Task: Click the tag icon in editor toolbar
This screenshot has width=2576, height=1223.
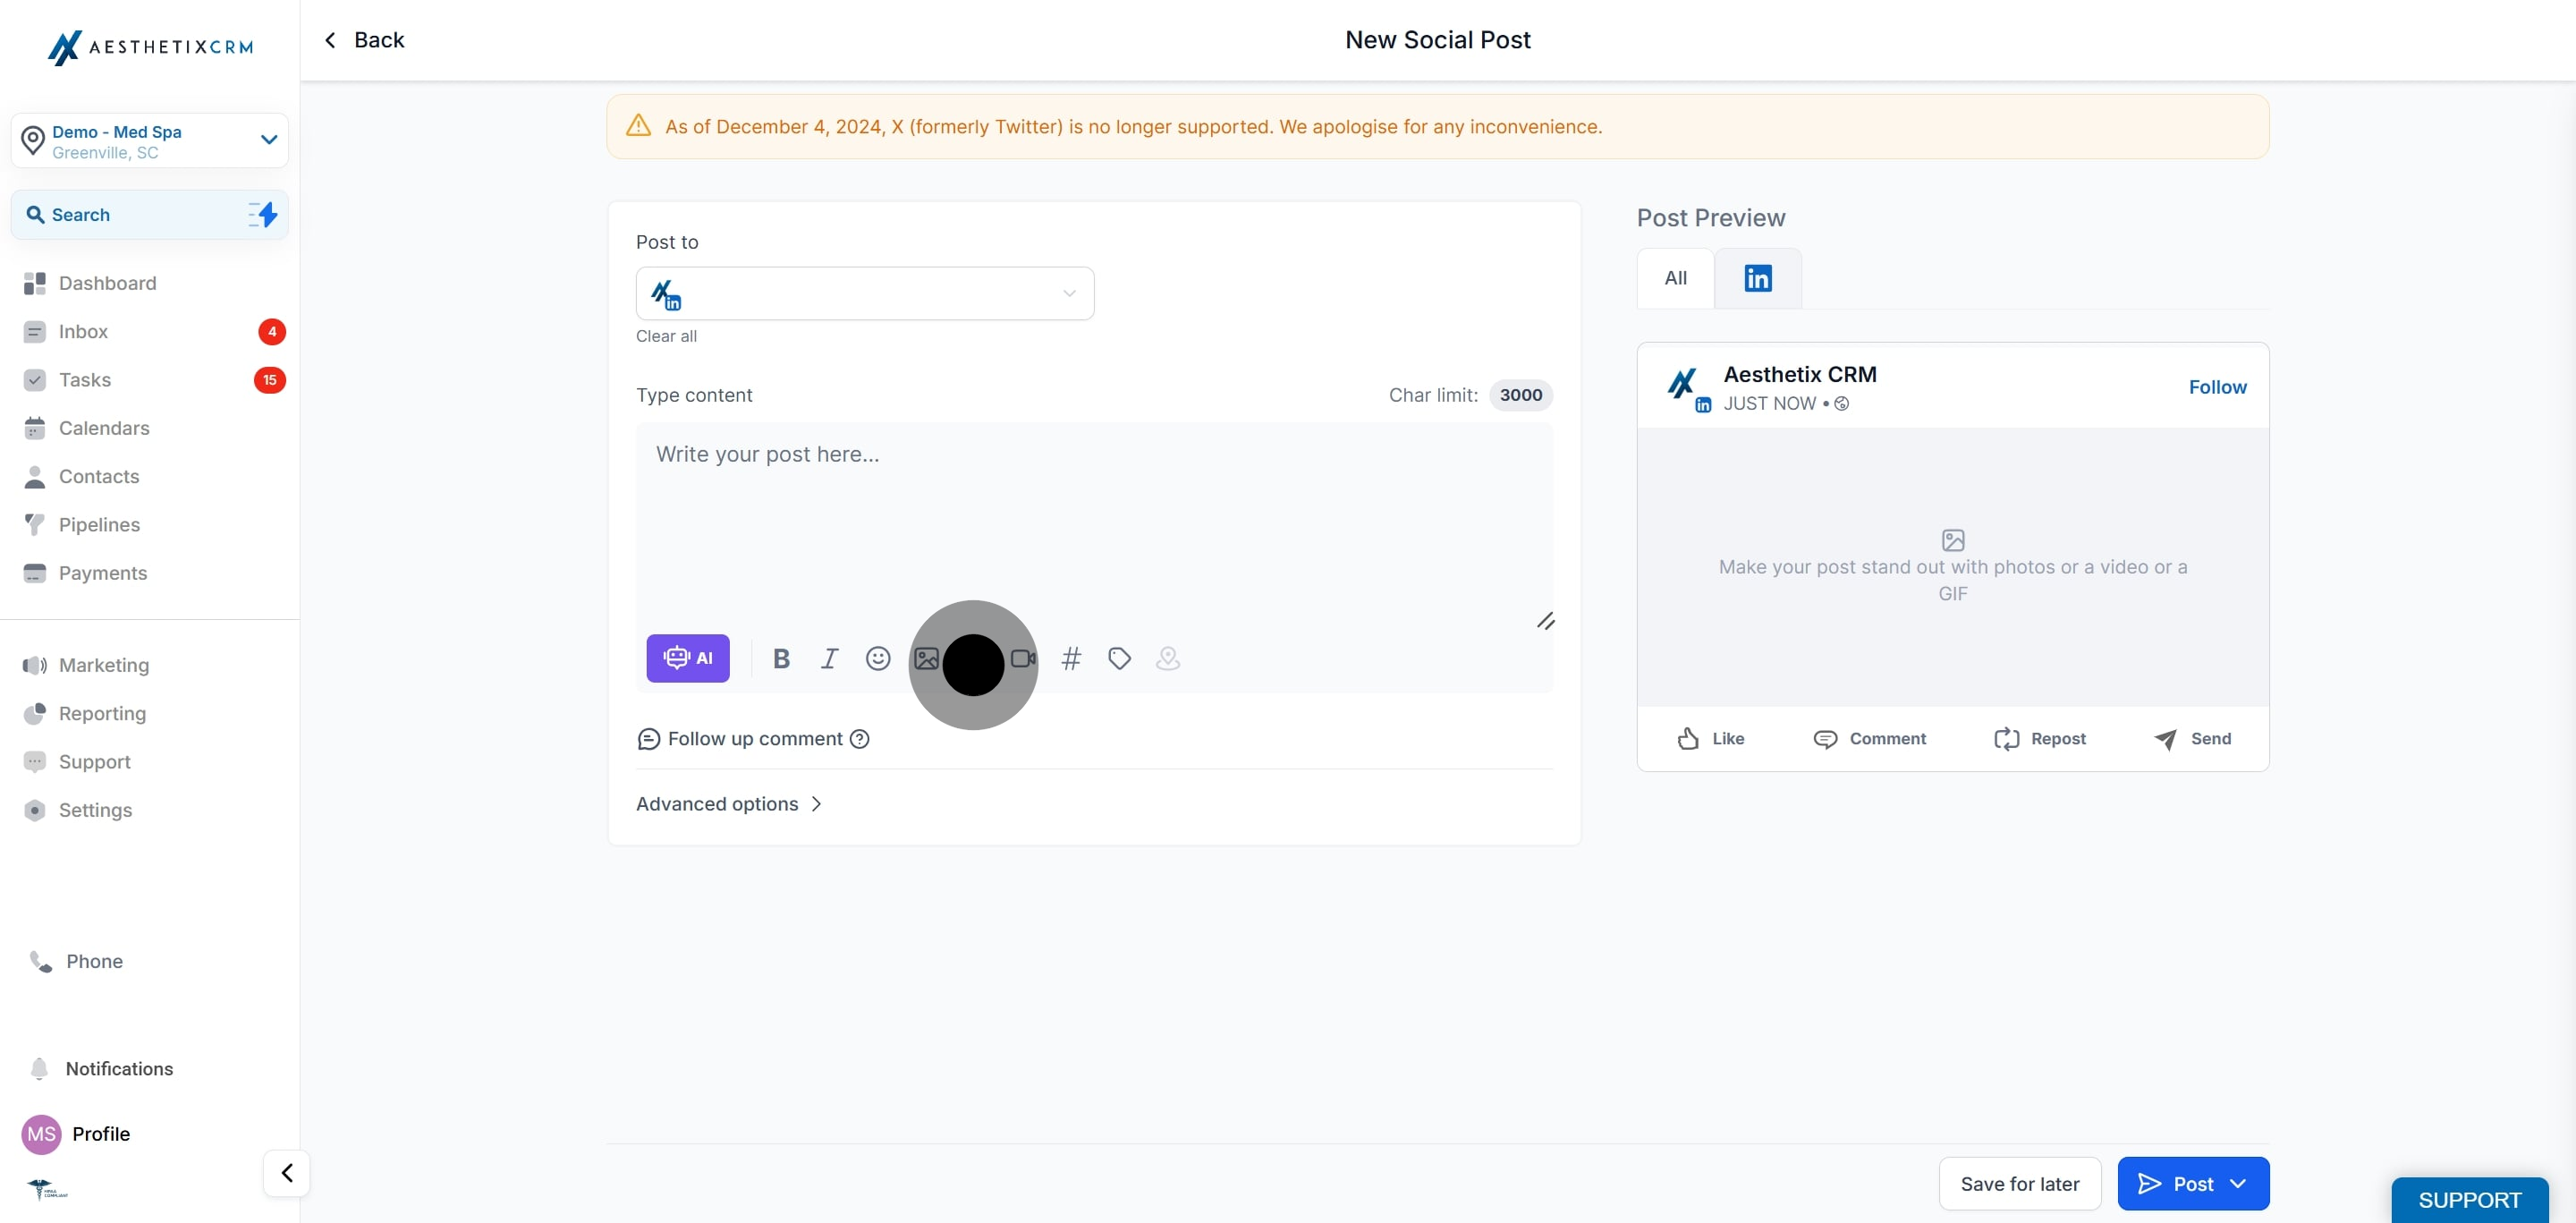Action: click(1119, 658)
